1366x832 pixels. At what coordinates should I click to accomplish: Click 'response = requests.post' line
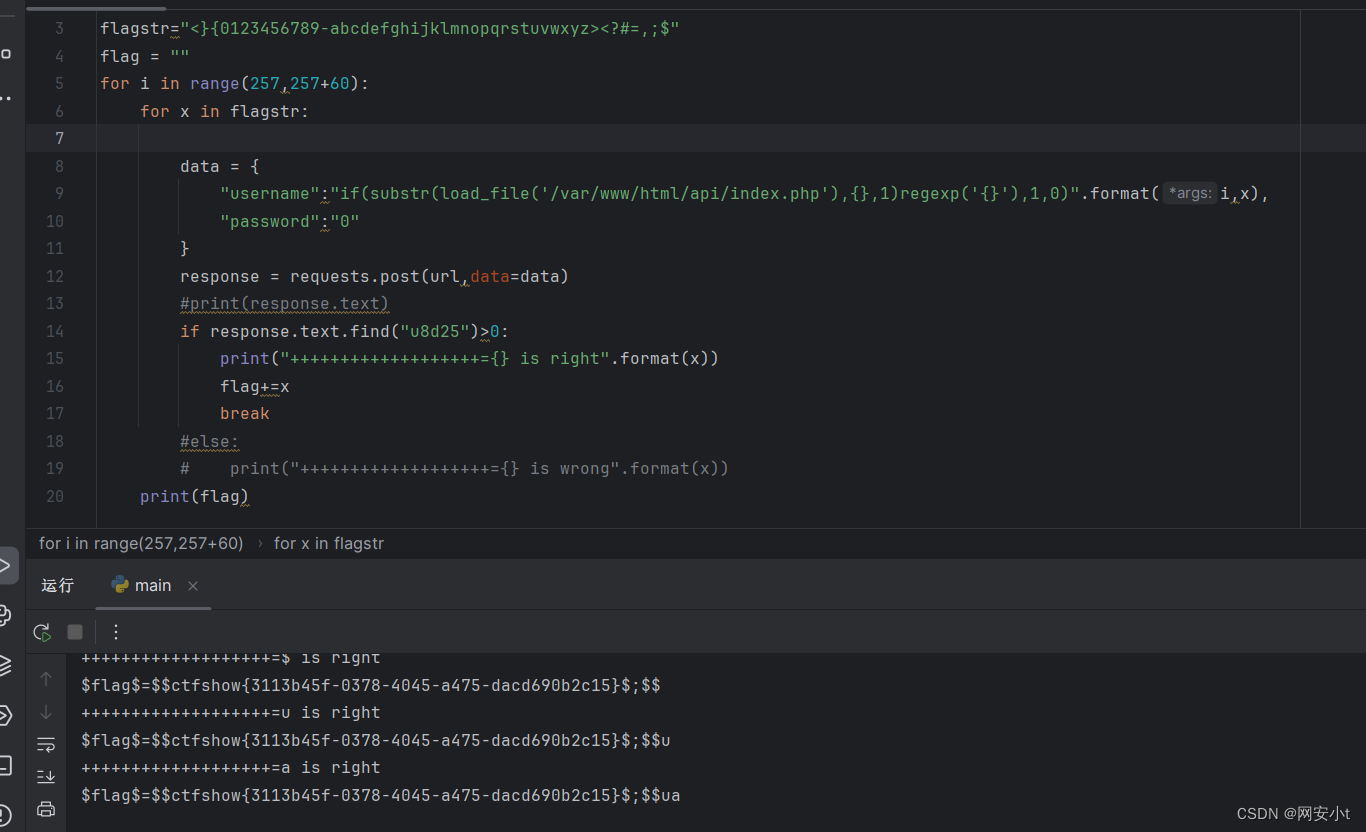(374, 276)
